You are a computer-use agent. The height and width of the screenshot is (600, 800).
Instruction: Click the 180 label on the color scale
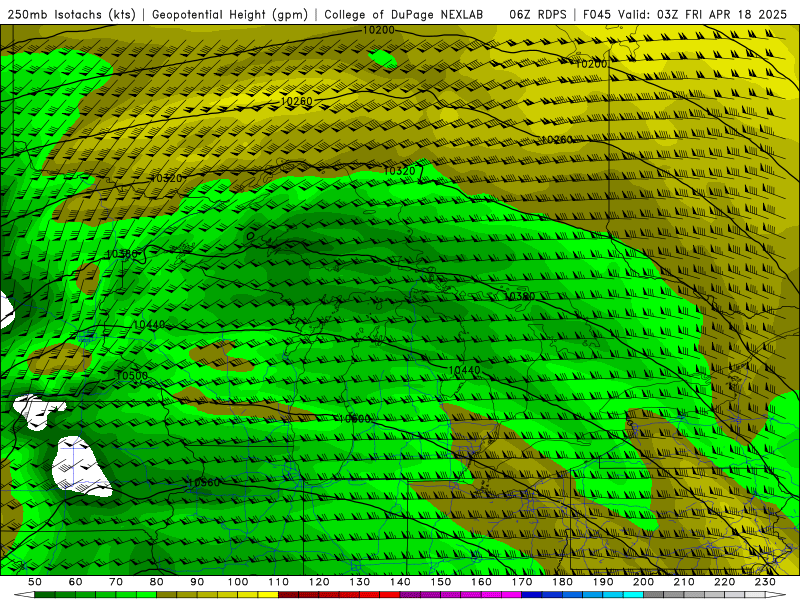pos(562,582)
